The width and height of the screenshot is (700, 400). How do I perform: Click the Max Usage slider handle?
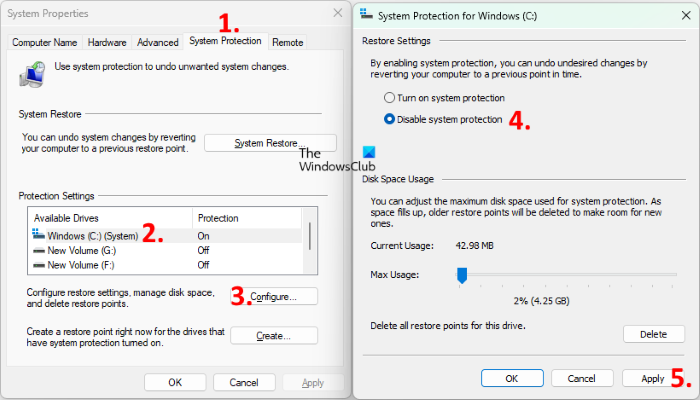(x=462, y=274)
